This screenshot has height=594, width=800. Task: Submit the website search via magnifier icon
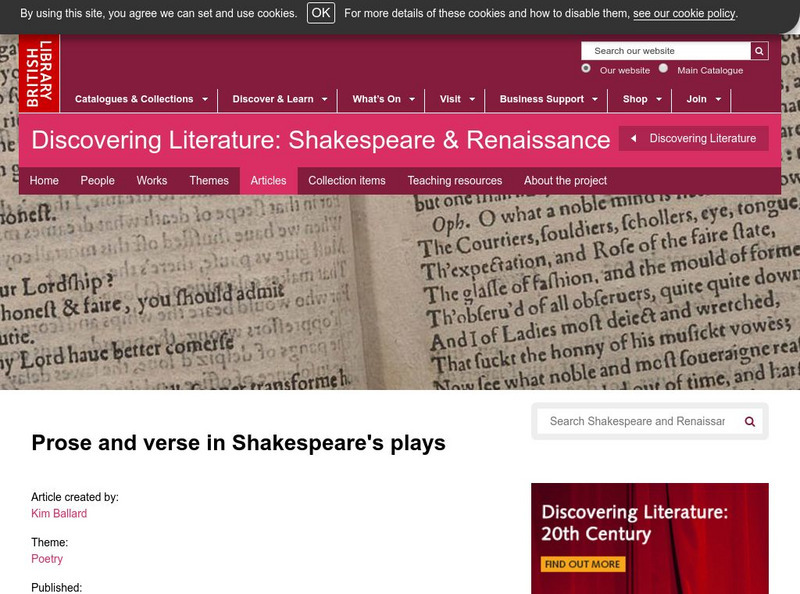coord(759,50)
